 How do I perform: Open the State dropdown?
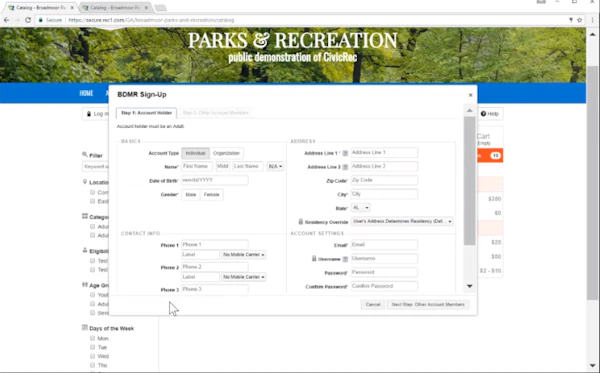point(360,208)
